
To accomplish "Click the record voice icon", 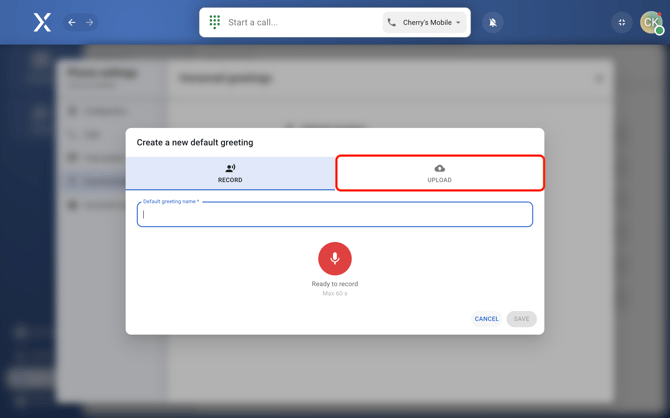I will 230,168.
